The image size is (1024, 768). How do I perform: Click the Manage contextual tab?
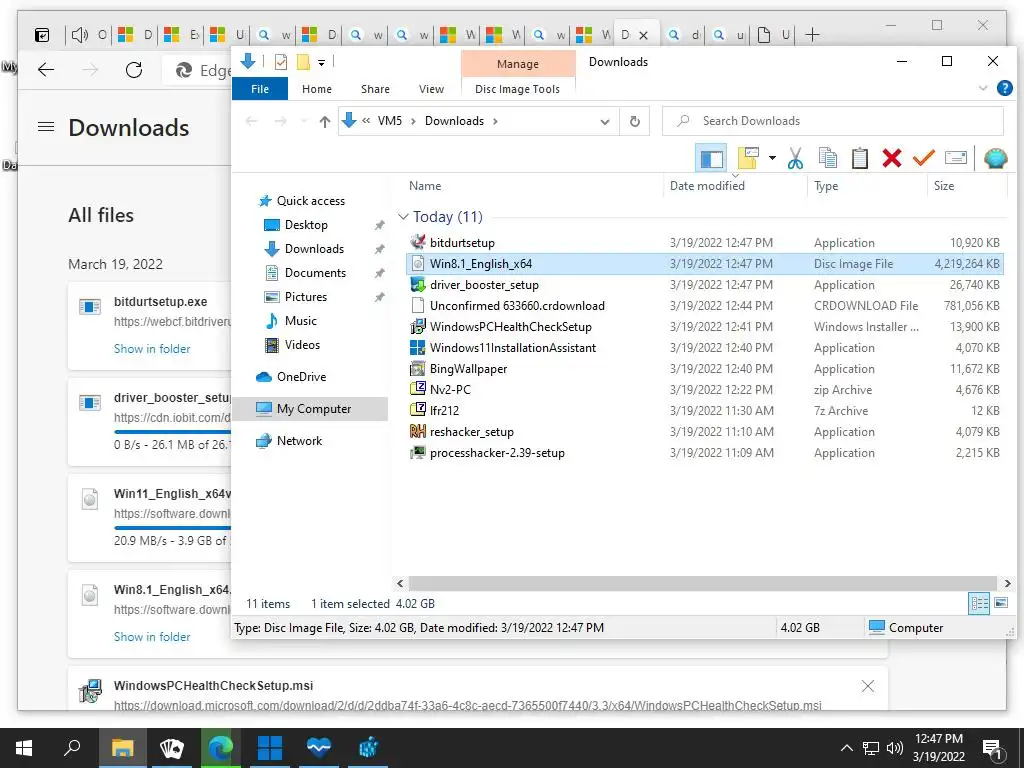518,63
